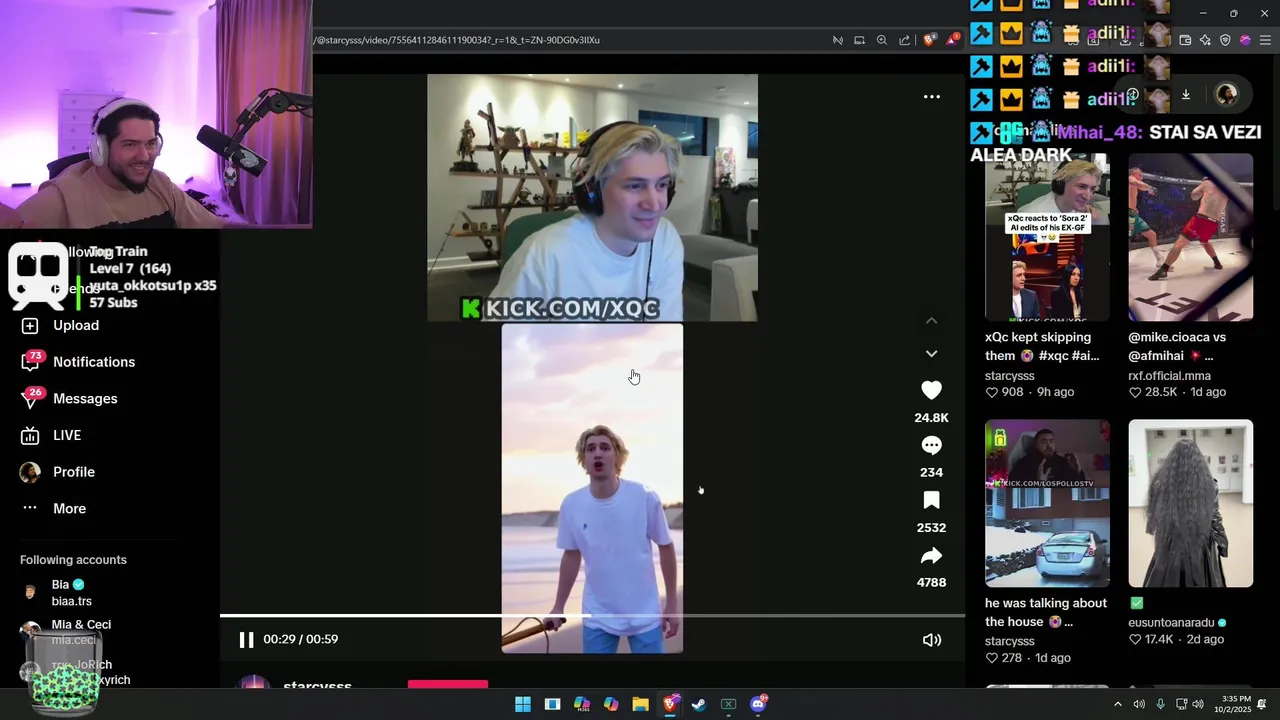Click the Brave Rewards triangle icon
Image resolution: width=1280 pixels, height=720 pixels.
click(953, 40)
